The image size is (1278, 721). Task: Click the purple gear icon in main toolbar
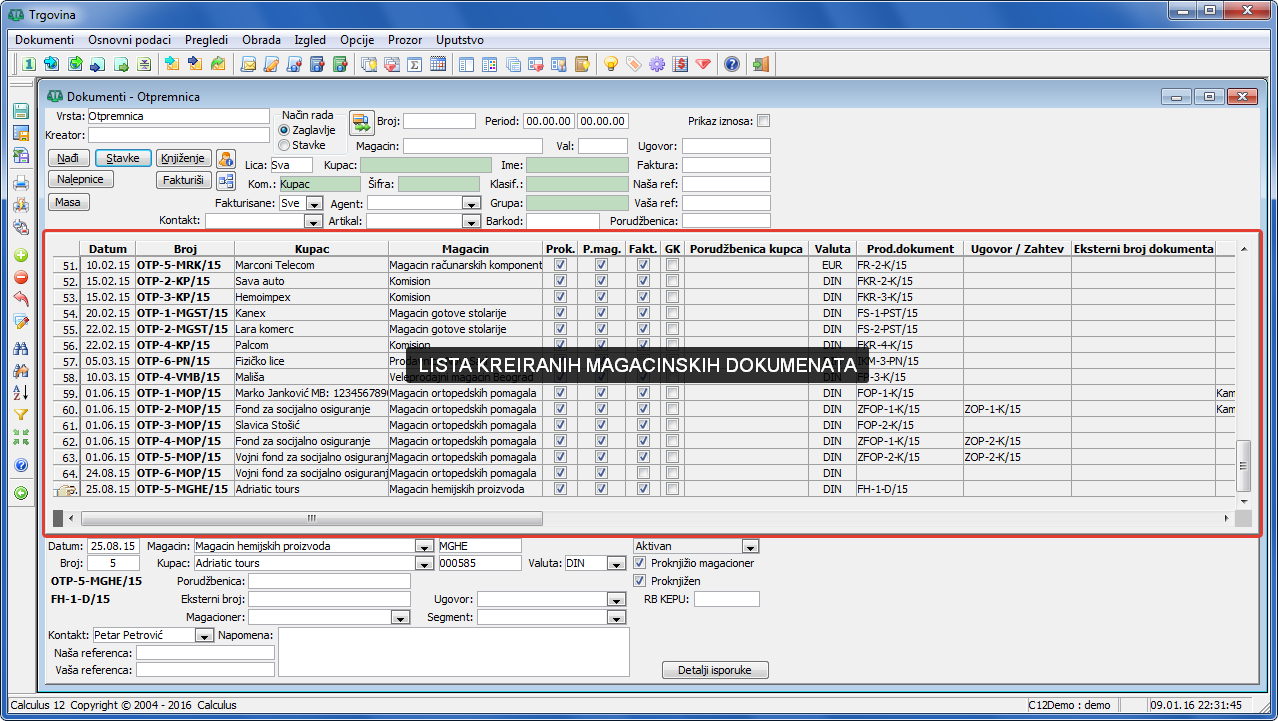tap(656, 65)
